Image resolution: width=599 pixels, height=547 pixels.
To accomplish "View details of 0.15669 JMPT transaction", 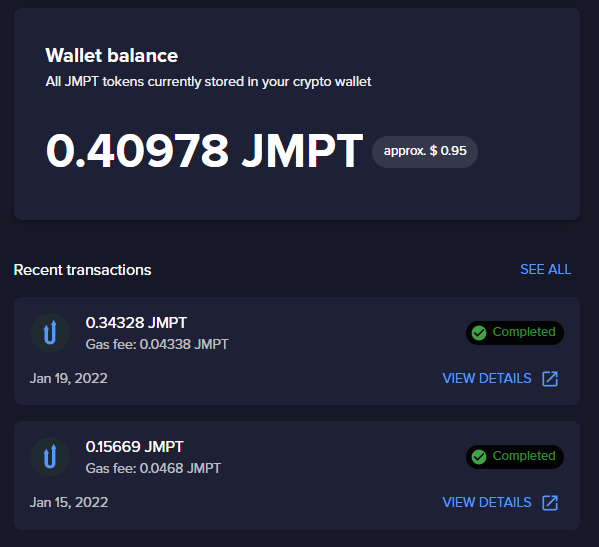I will coord(500,502).
